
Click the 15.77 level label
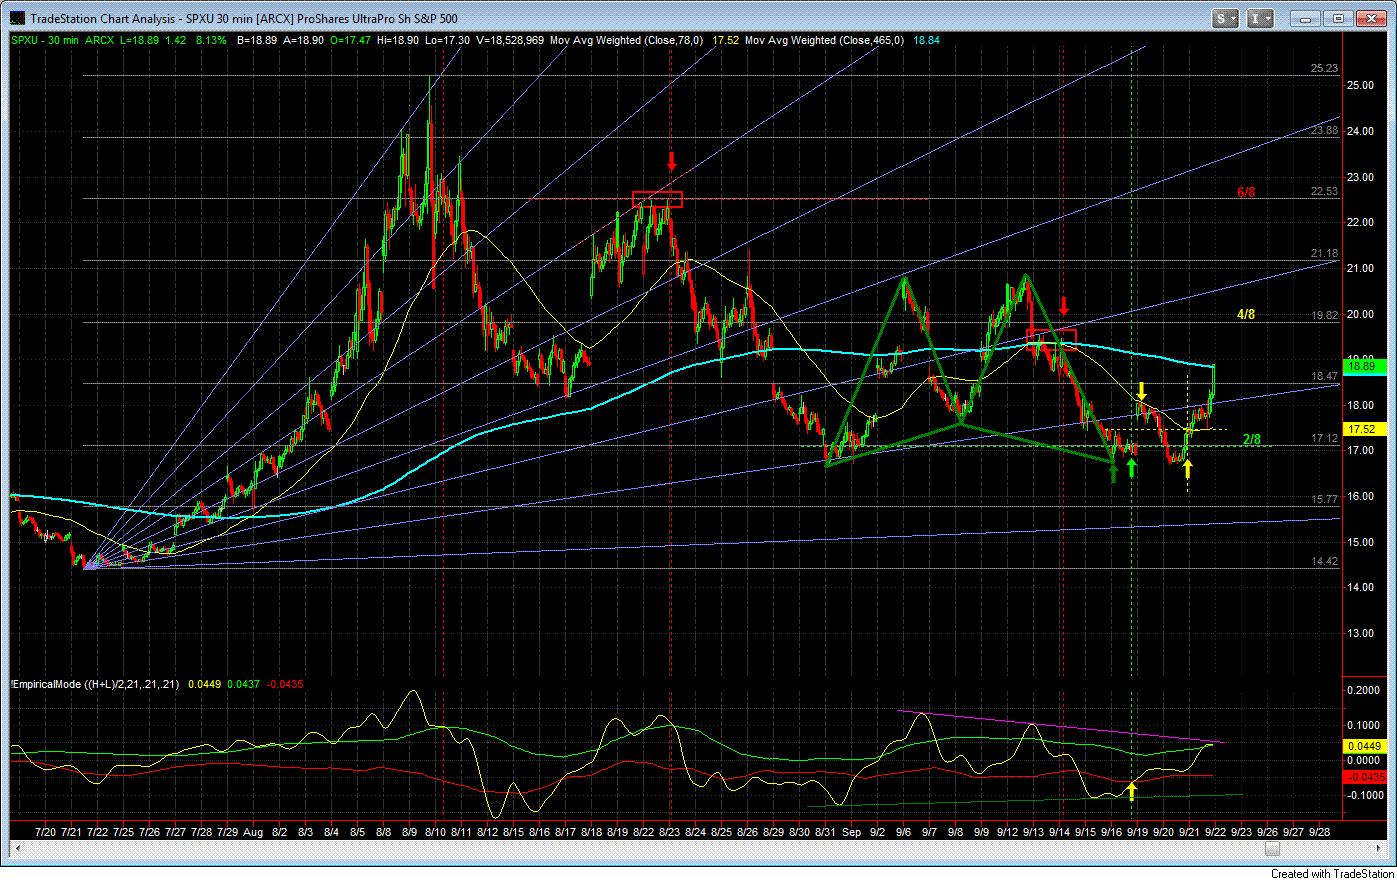coord(1324,499)
